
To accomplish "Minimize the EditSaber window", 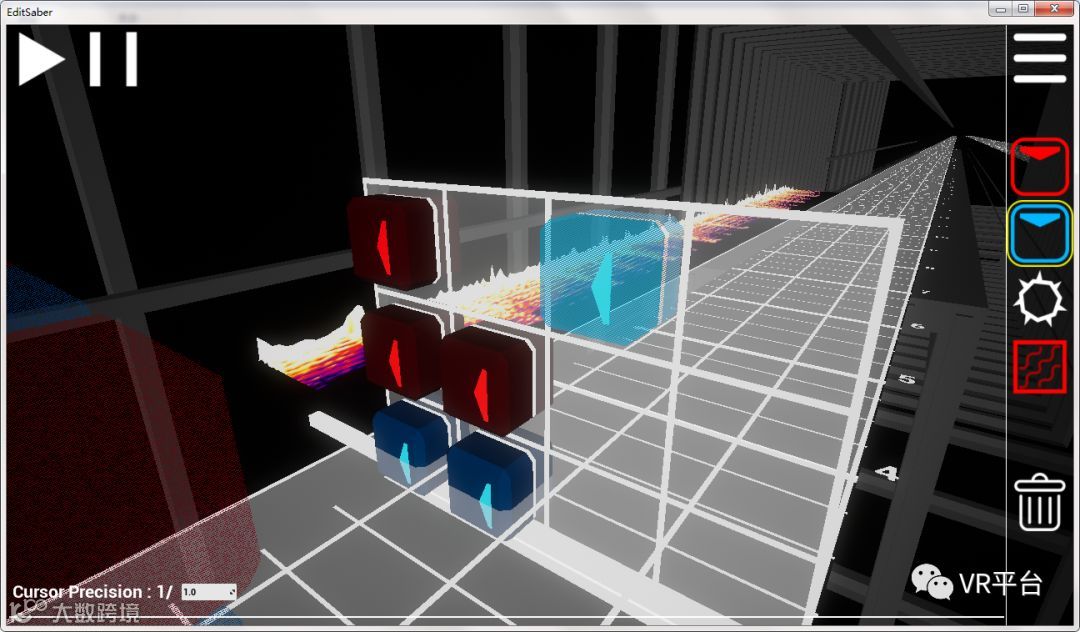I will pyautogui.click(x=1001, y=9).
